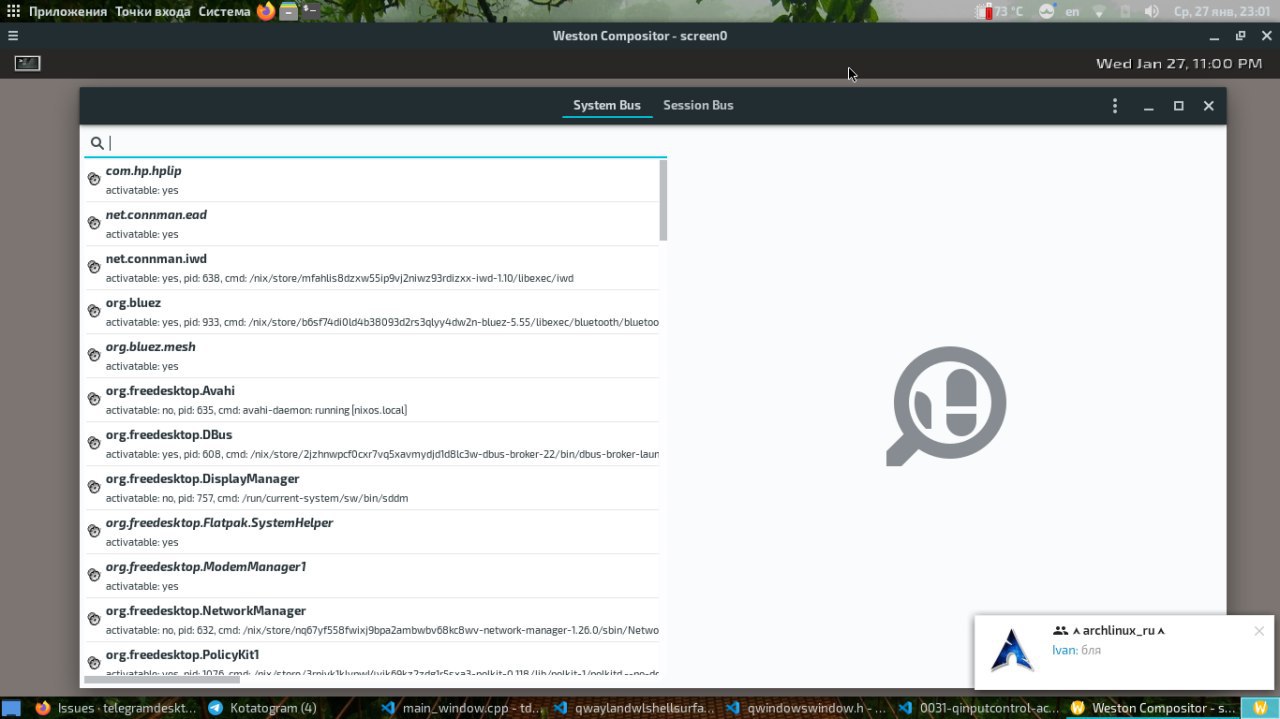Click the horizontal scrollbar of bus list
The height and width of the screenshot is (719, 1280).
[162, 680]
